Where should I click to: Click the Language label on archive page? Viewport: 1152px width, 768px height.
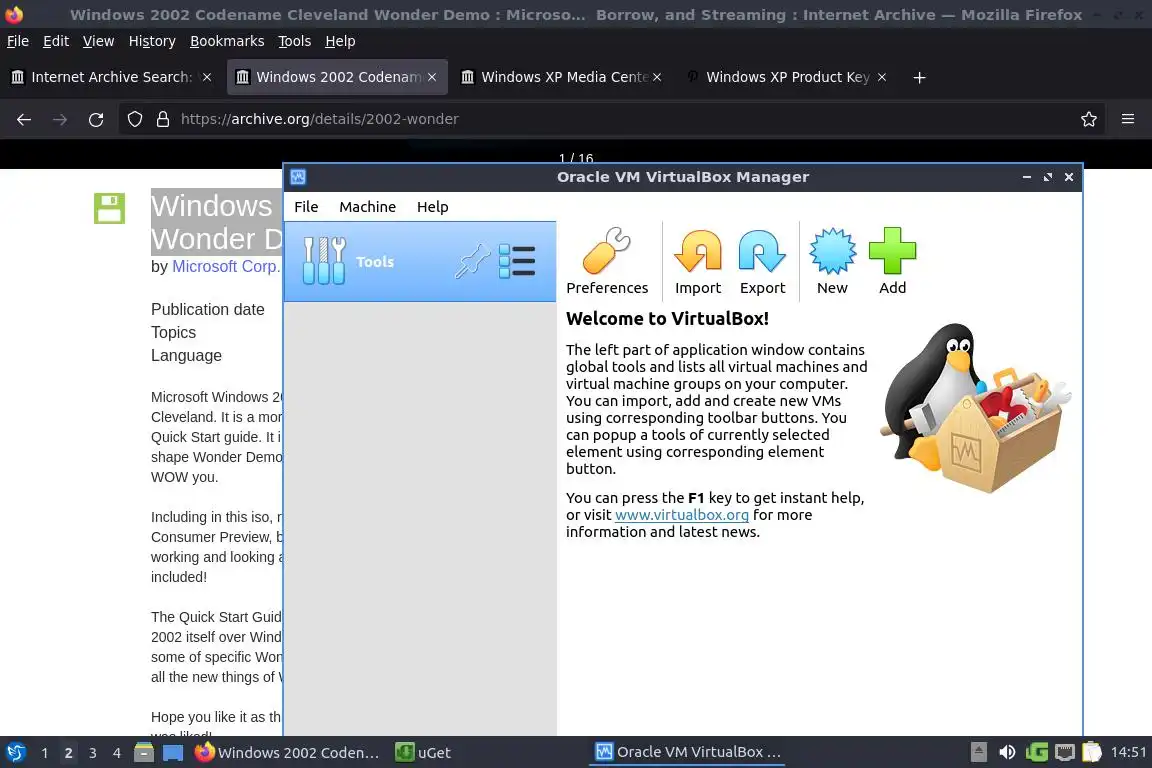click(187, 356)
